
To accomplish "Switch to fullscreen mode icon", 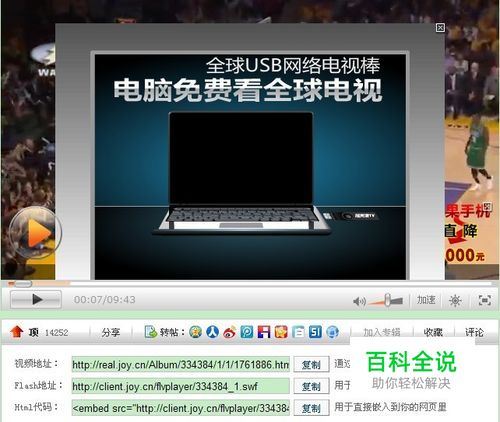I will point(484,300).
